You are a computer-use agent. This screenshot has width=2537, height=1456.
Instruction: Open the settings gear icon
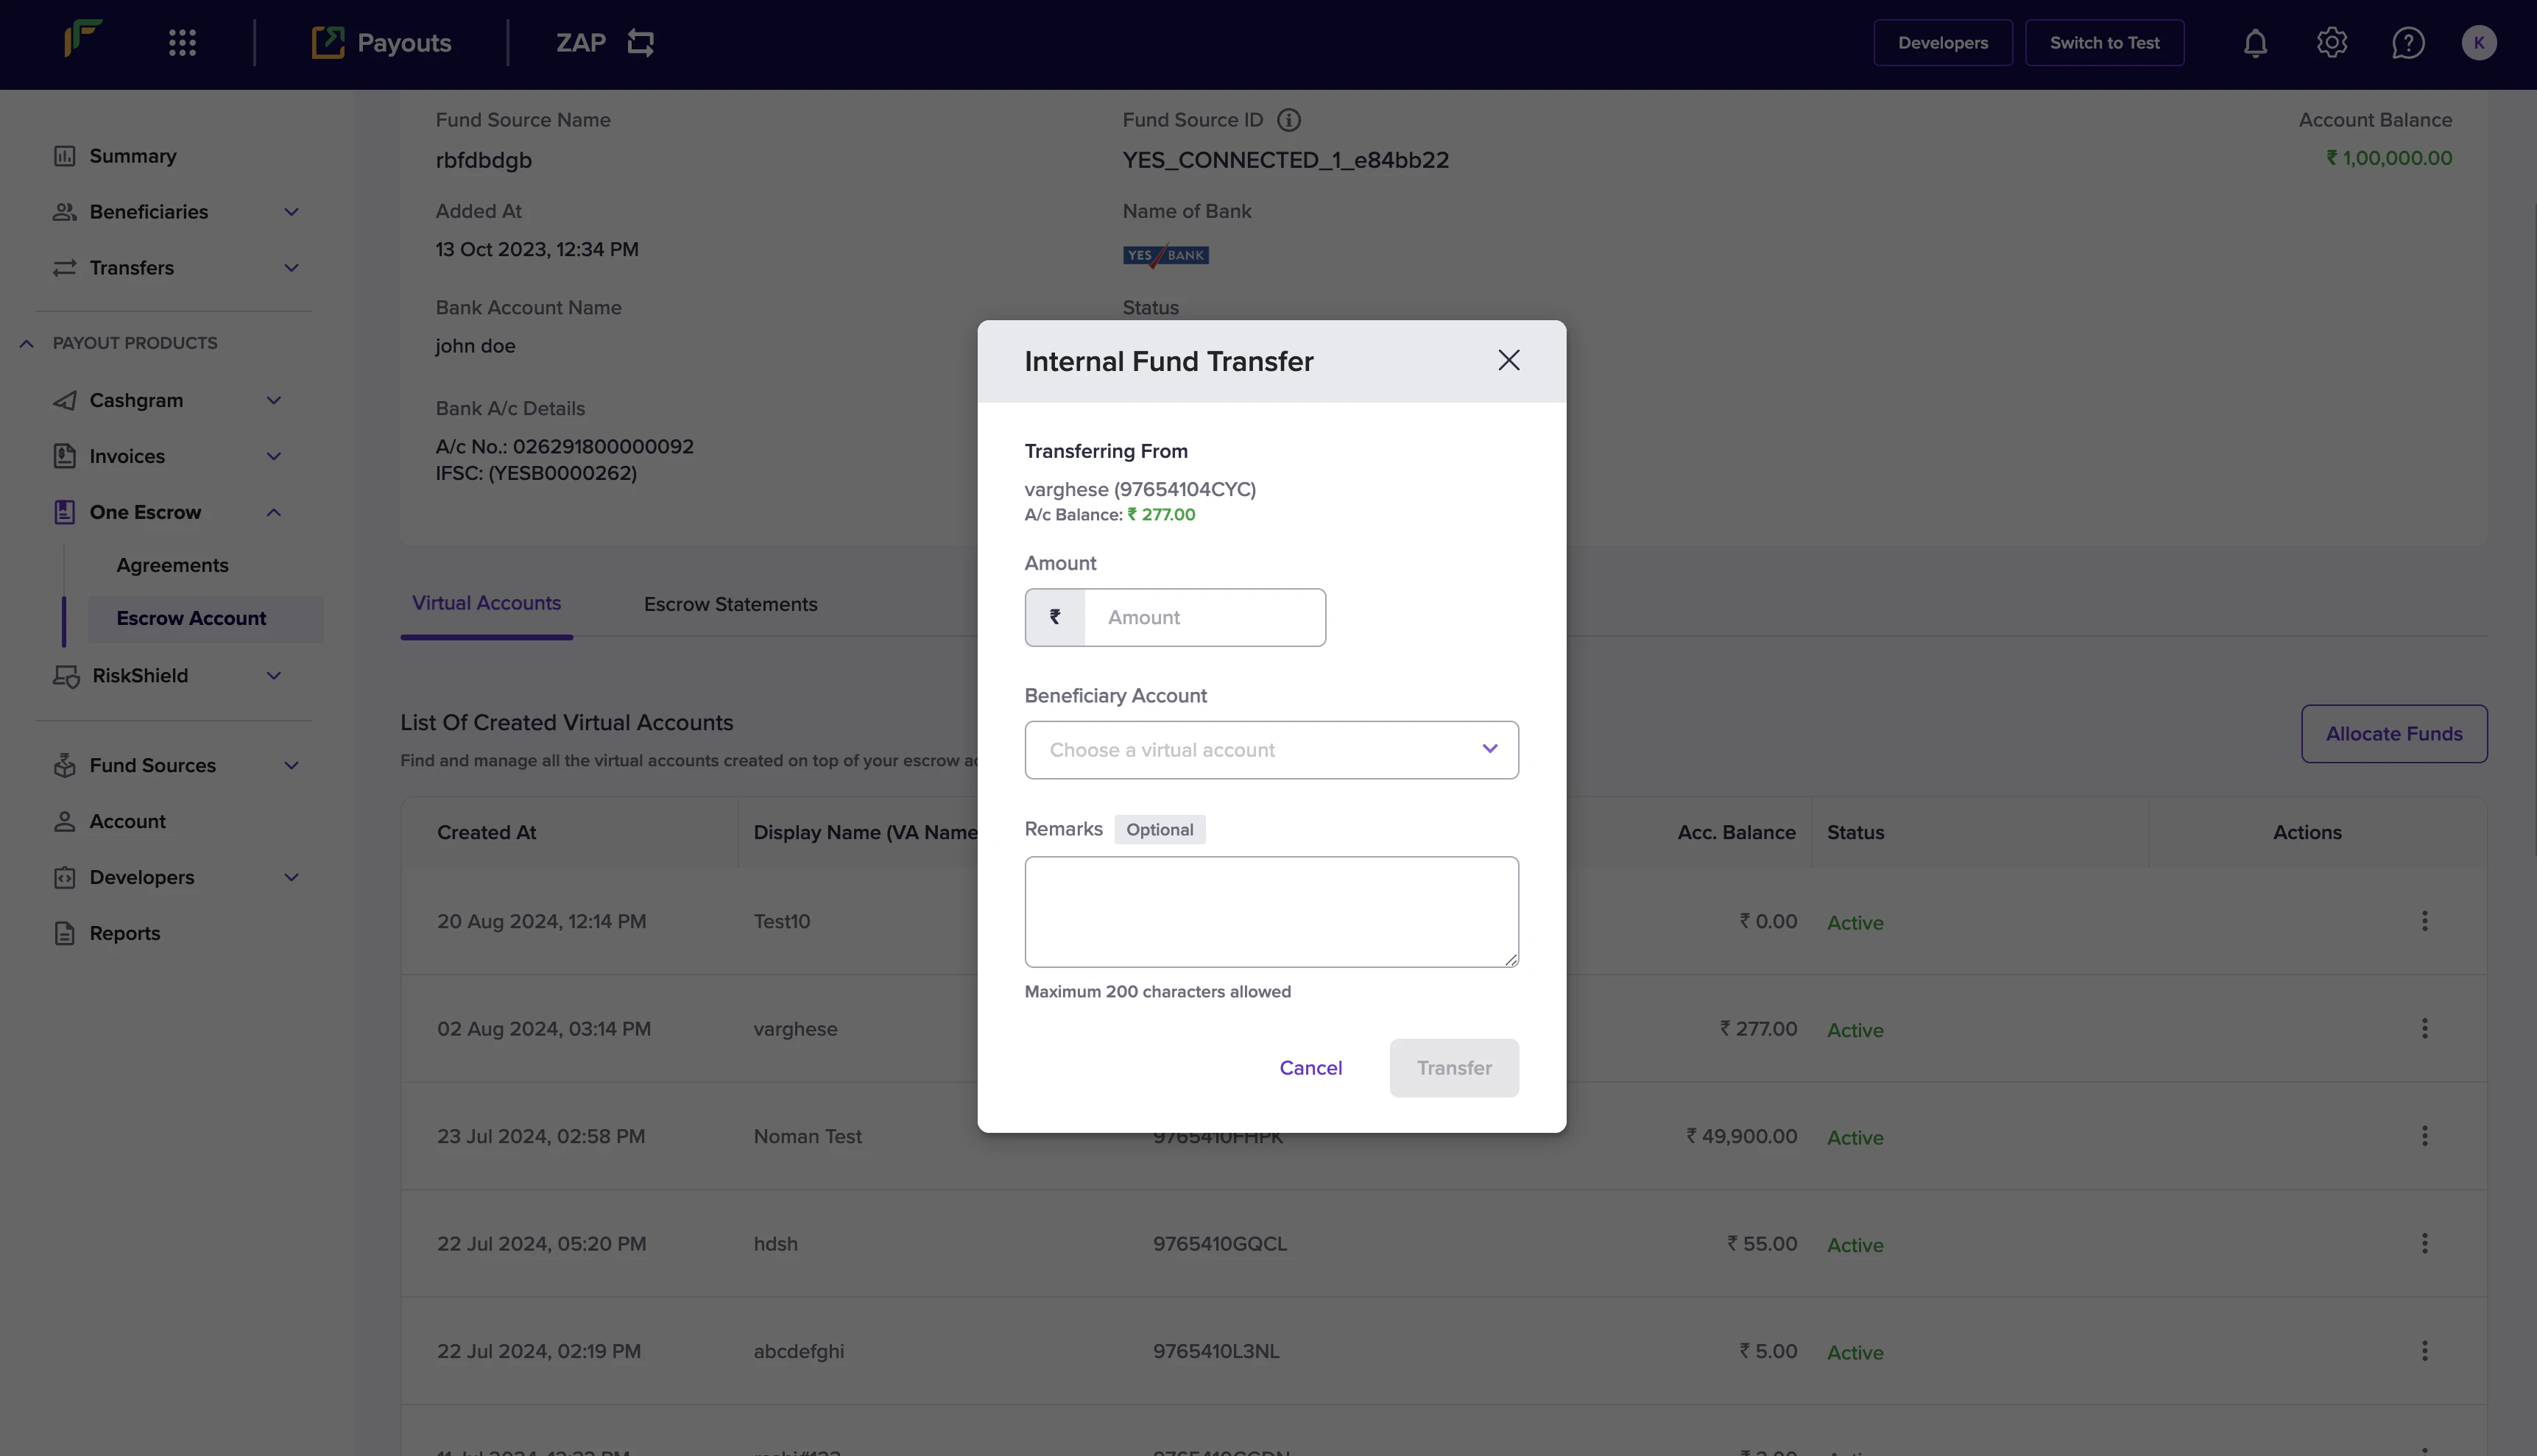pos(2331,43)
